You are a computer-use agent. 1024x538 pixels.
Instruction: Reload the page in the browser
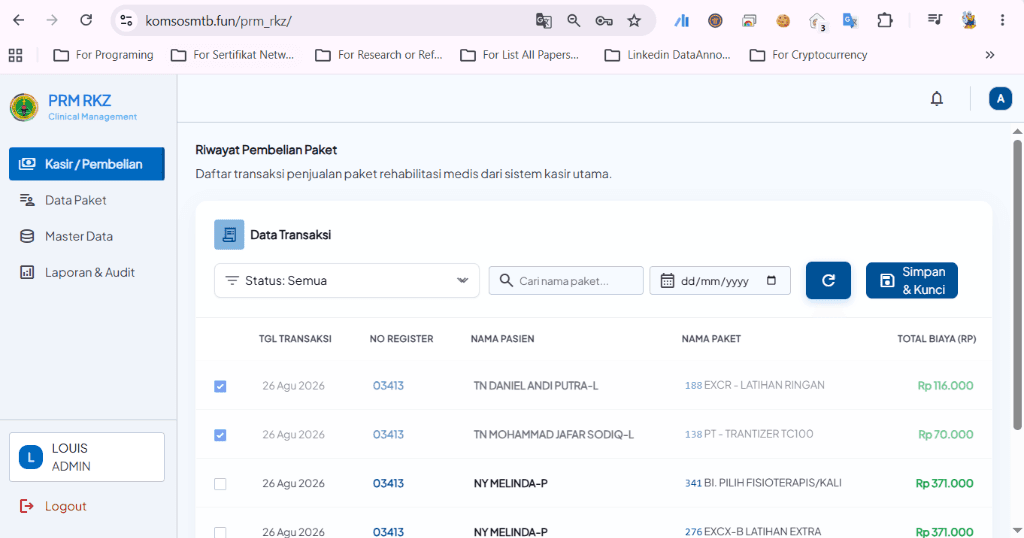pyautogui.click(x=86, y=20)
